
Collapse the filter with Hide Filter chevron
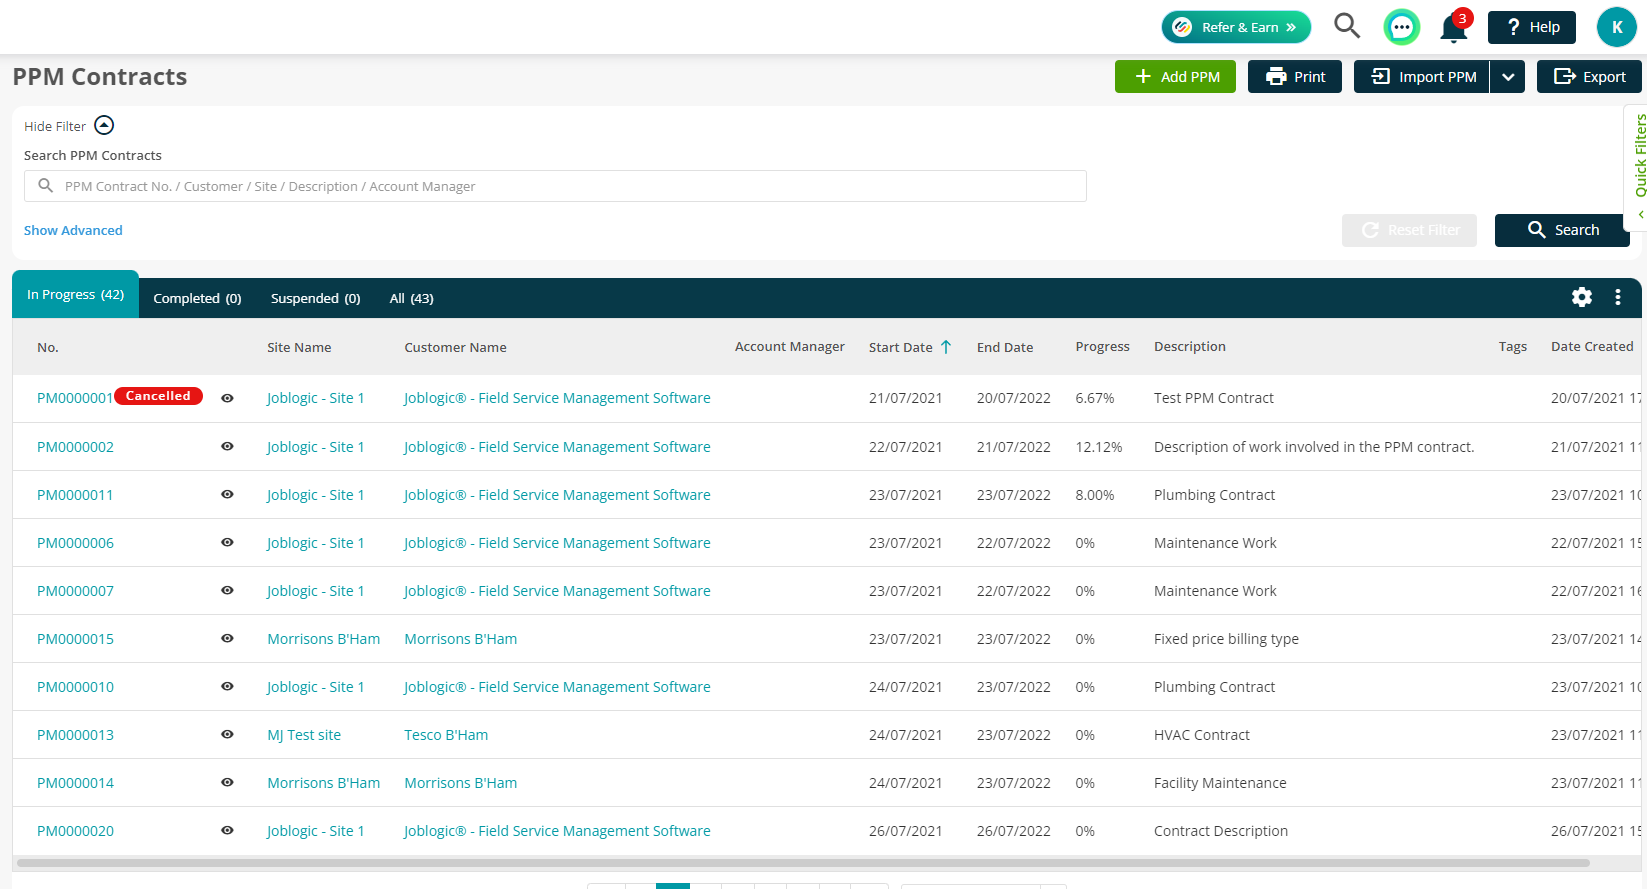tap(104, 125)
